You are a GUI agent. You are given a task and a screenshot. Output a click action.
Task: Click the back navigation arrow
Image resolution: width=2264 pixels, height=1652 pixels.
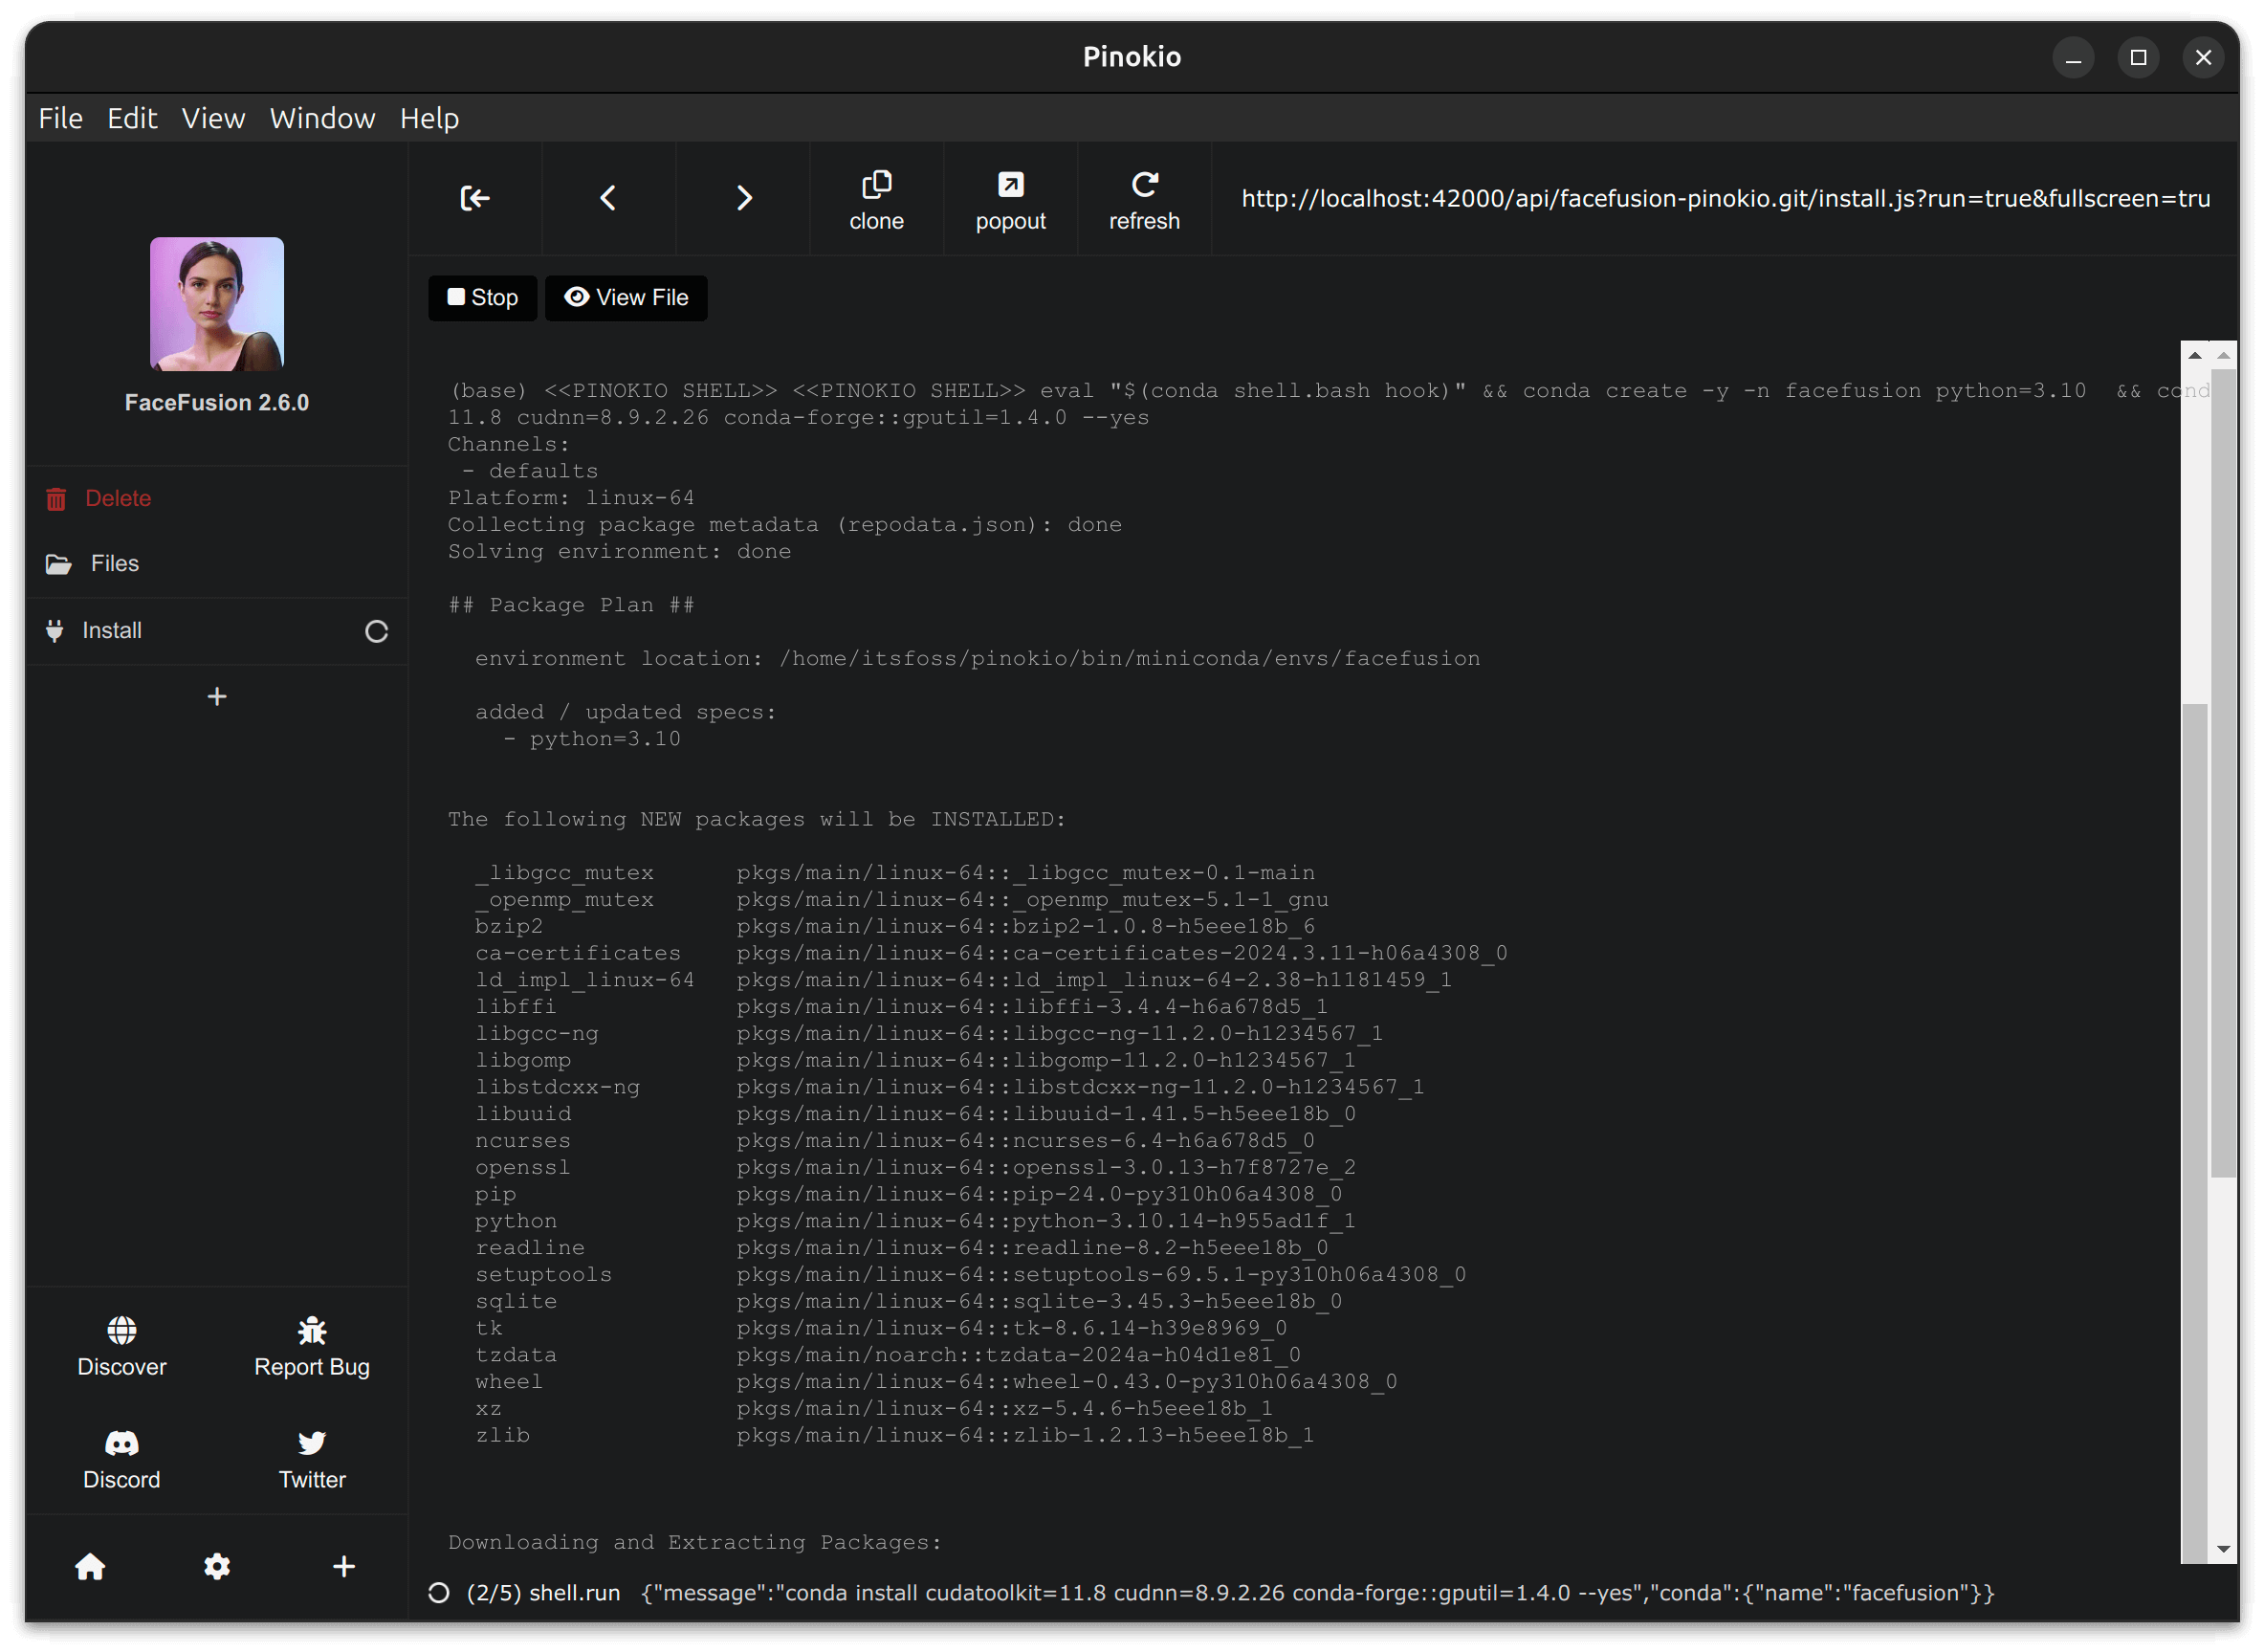[x=608, y=197]
